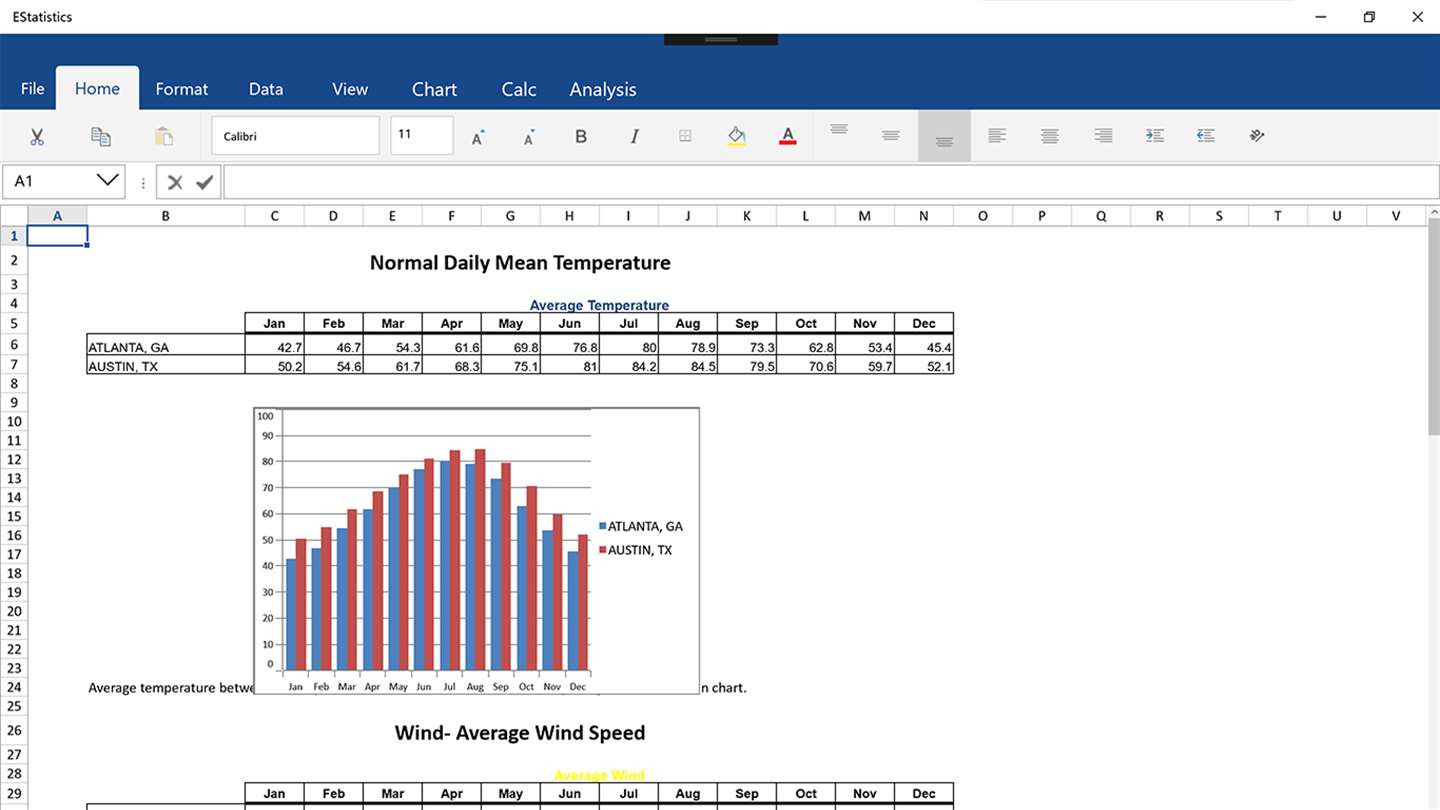The height and width of the screenshot is (810, 1440).
Task: Open the cell borders icon
Action: pos(685,136)
